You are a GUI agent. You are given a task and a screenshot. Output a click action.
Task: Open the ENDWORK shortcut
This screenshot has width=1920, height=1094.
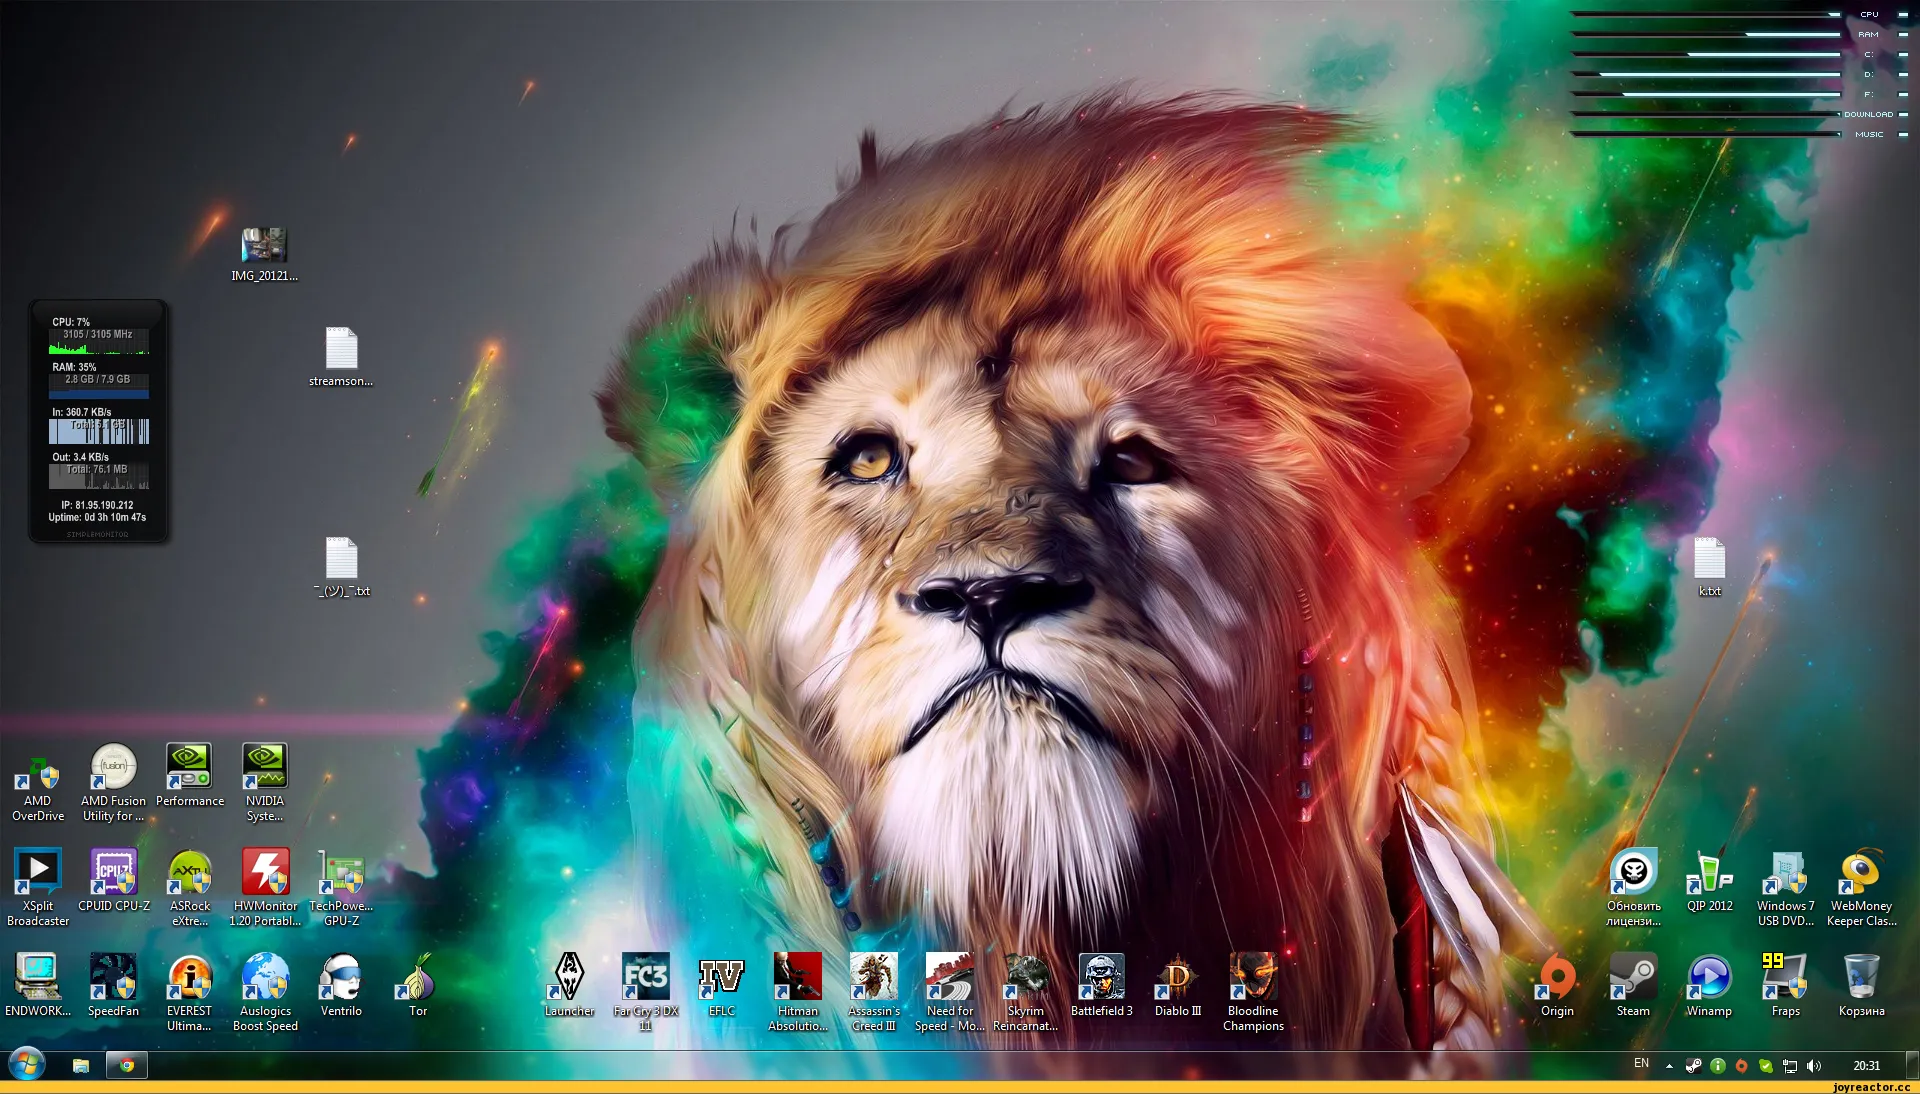38,985
